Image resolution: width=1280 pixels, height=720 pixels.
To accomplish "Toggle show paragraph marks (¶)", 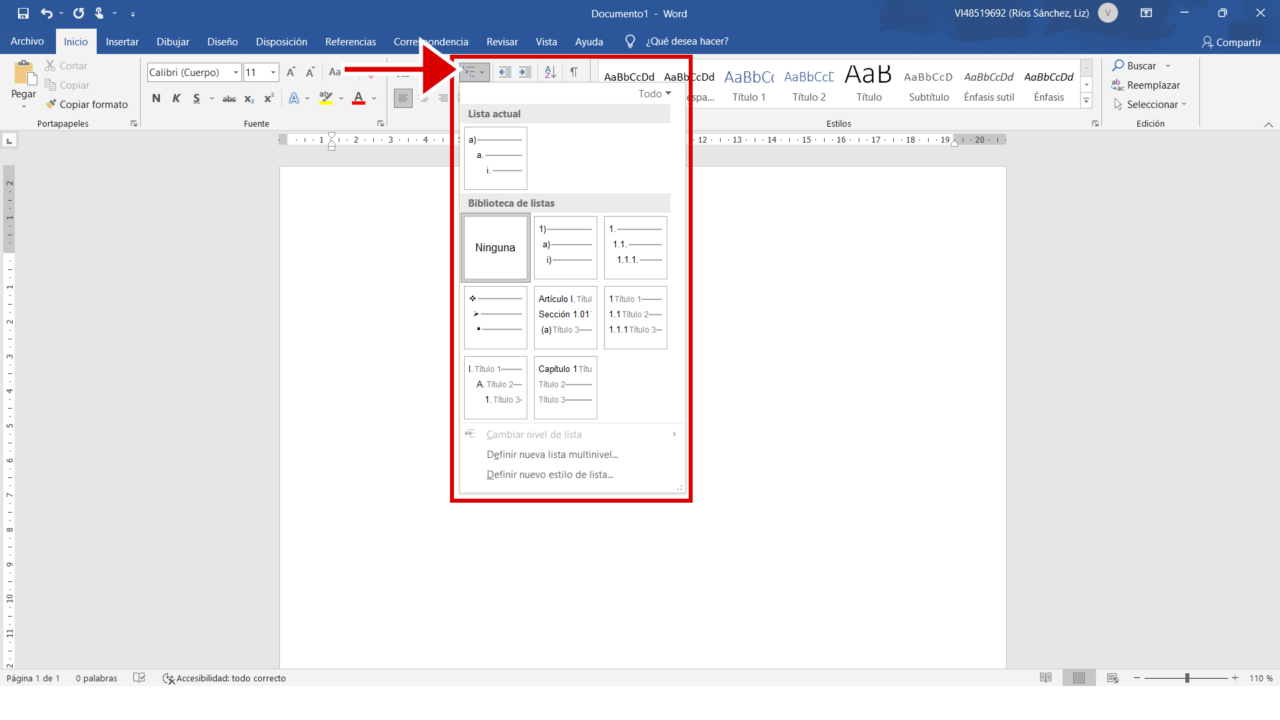I will (x=574, y=72).
